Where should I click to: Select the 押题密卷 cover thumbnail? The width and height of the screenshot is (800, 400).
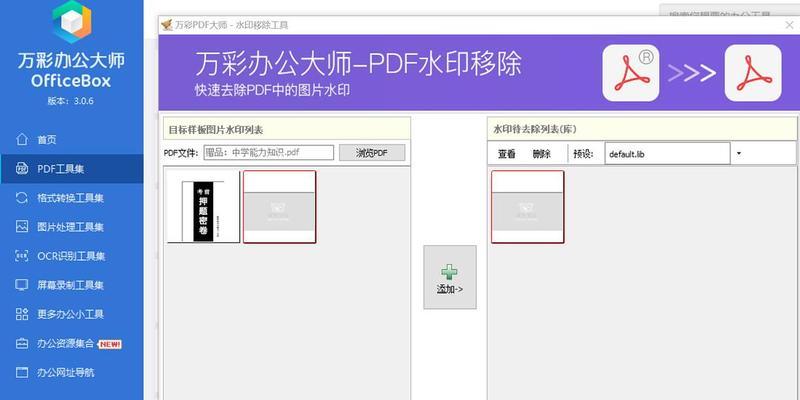pos(204,207)
